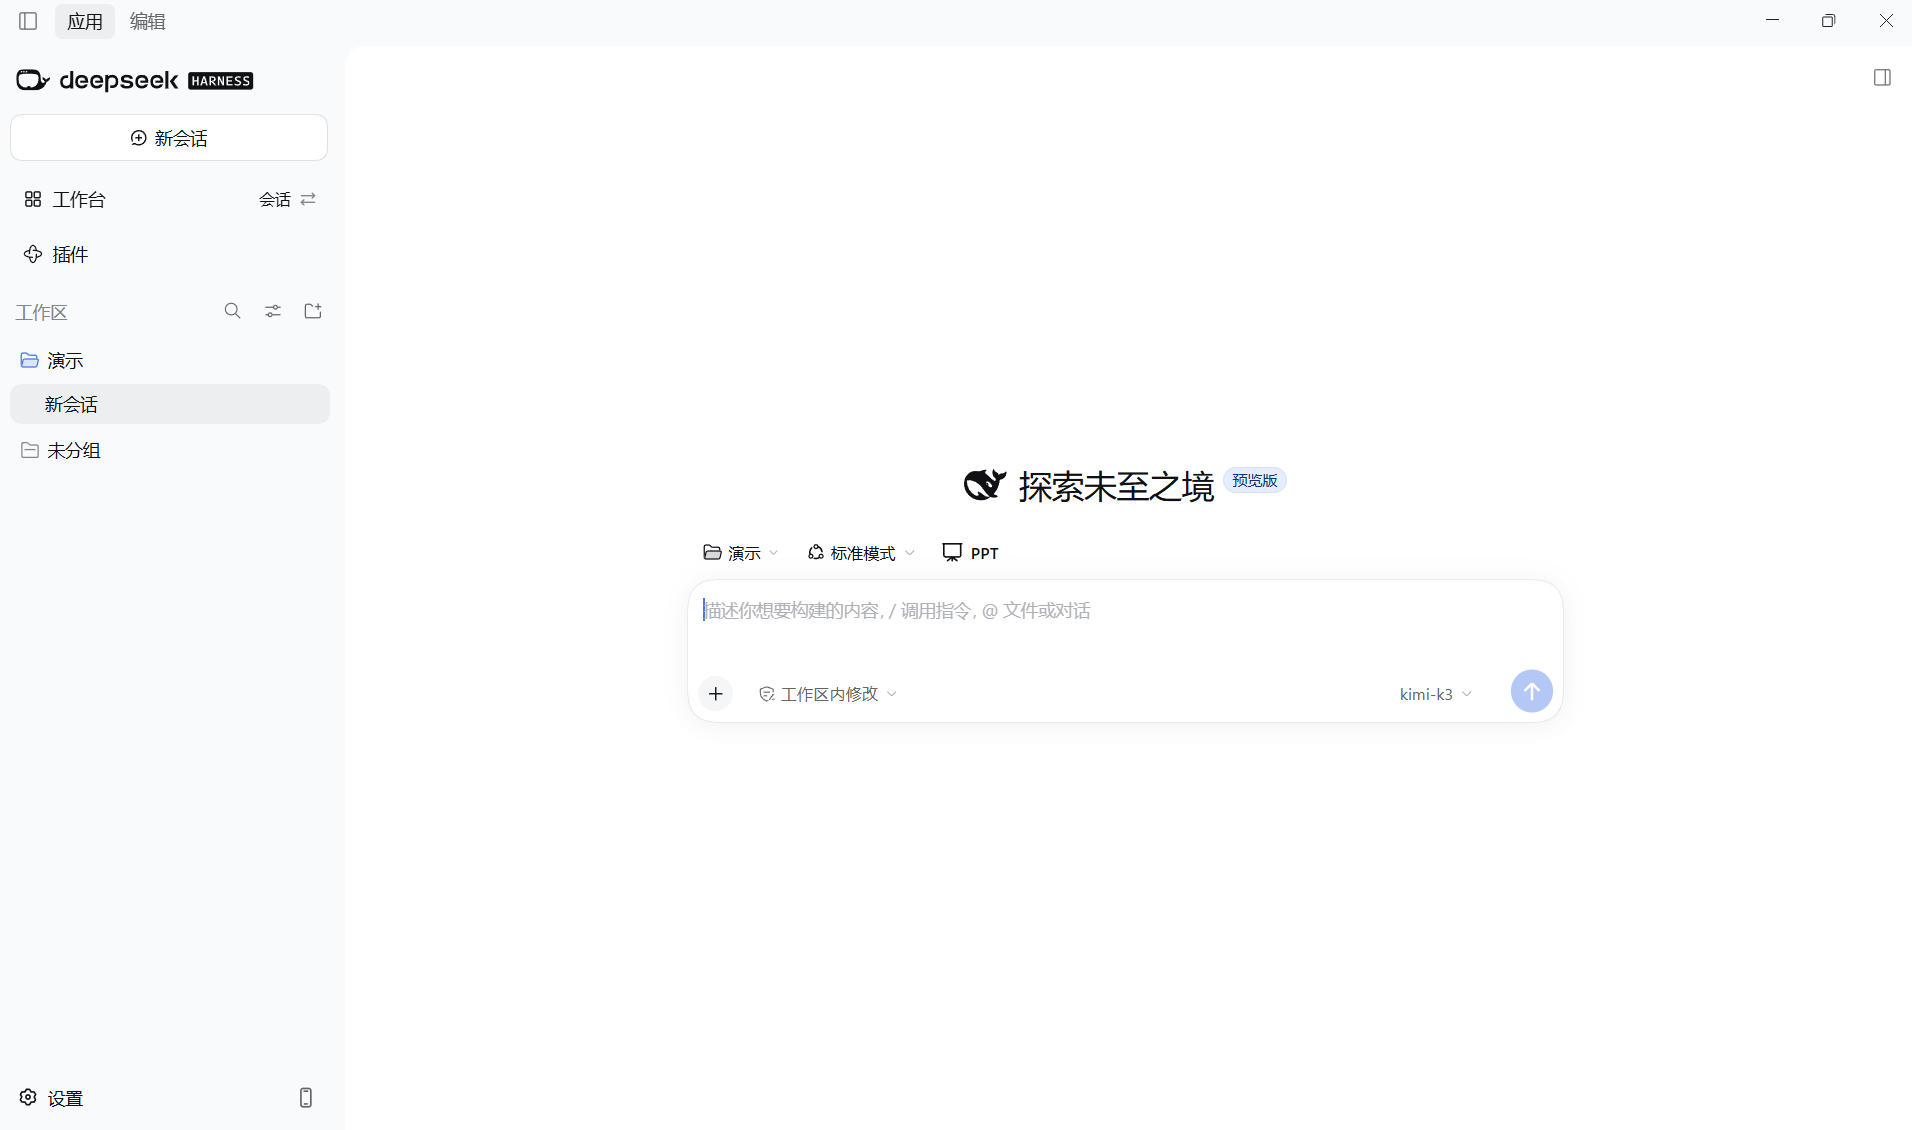Send message with the arrow button
This screenshot has height=1130, width=1912.
click(x=1531, y=691)
